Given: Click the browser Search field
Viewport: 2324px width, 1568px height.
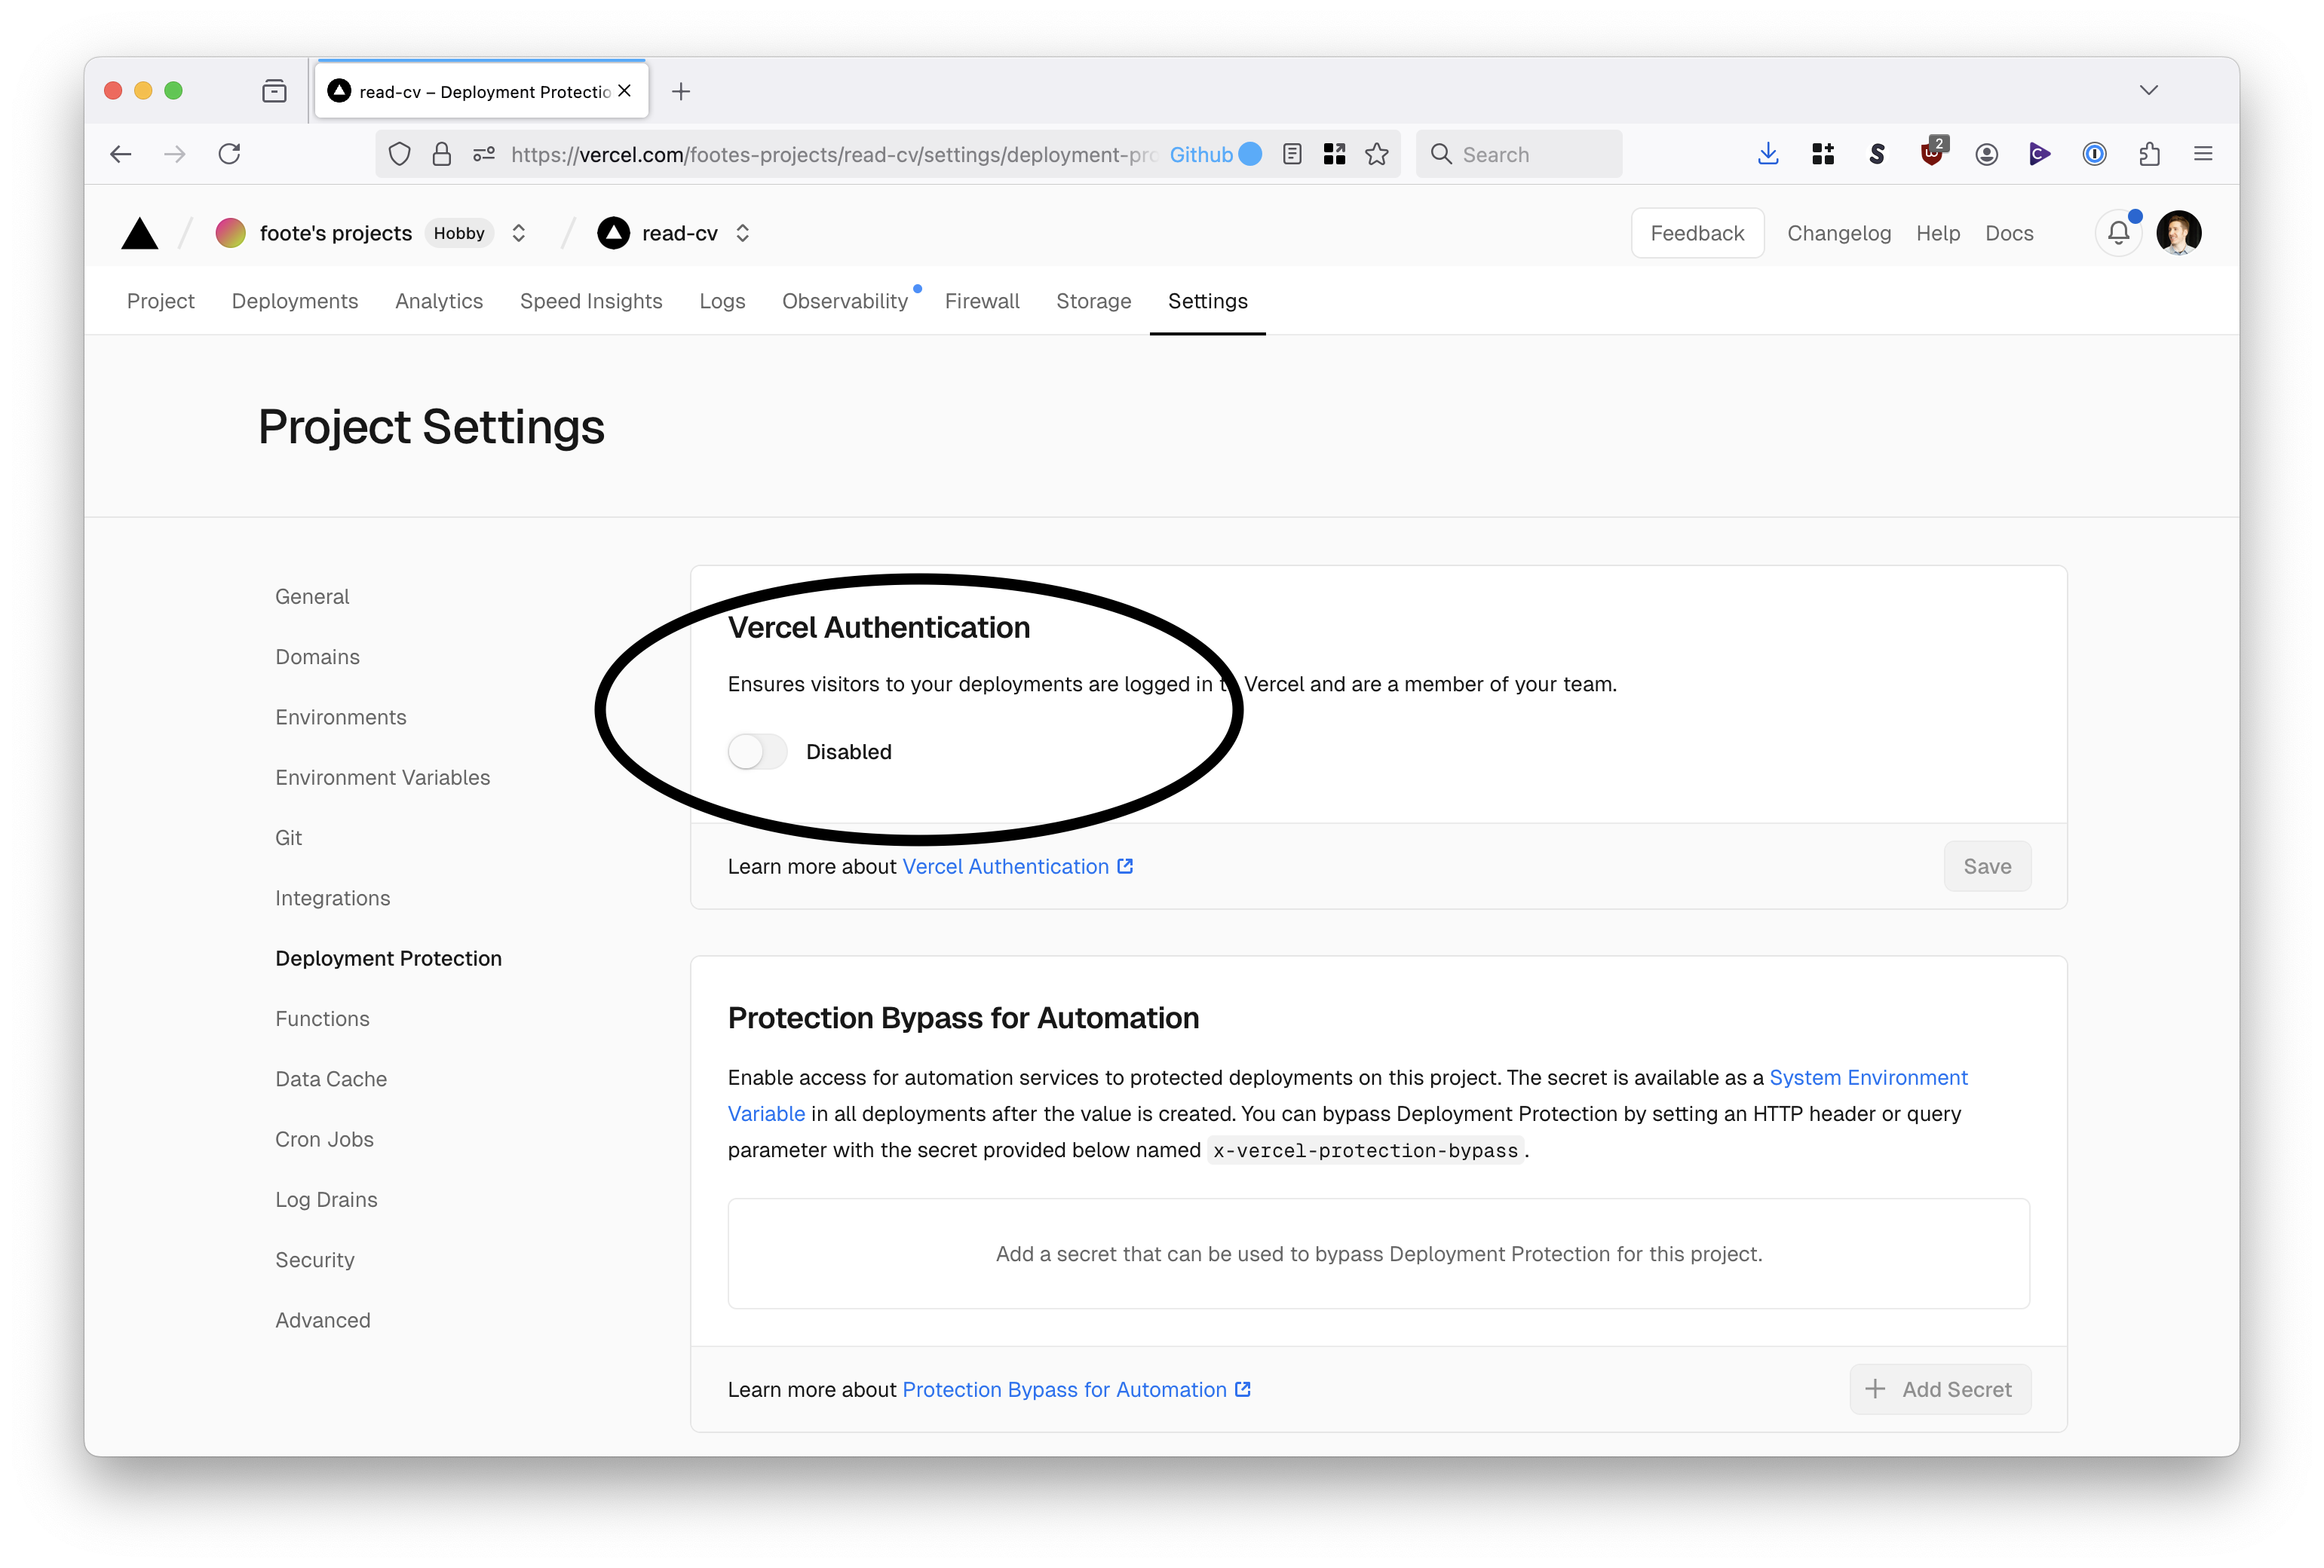Looking at the screenshot, I should pos(1519,154).
